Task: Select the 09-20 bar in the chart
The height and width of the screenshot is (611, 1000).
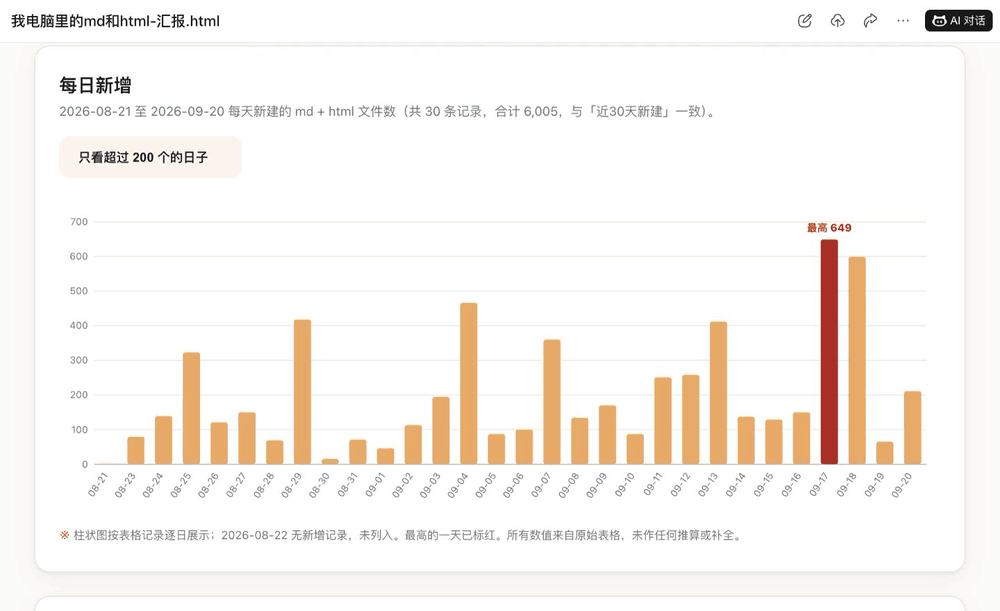Action: pyautogui.click(x=913, y=428)
